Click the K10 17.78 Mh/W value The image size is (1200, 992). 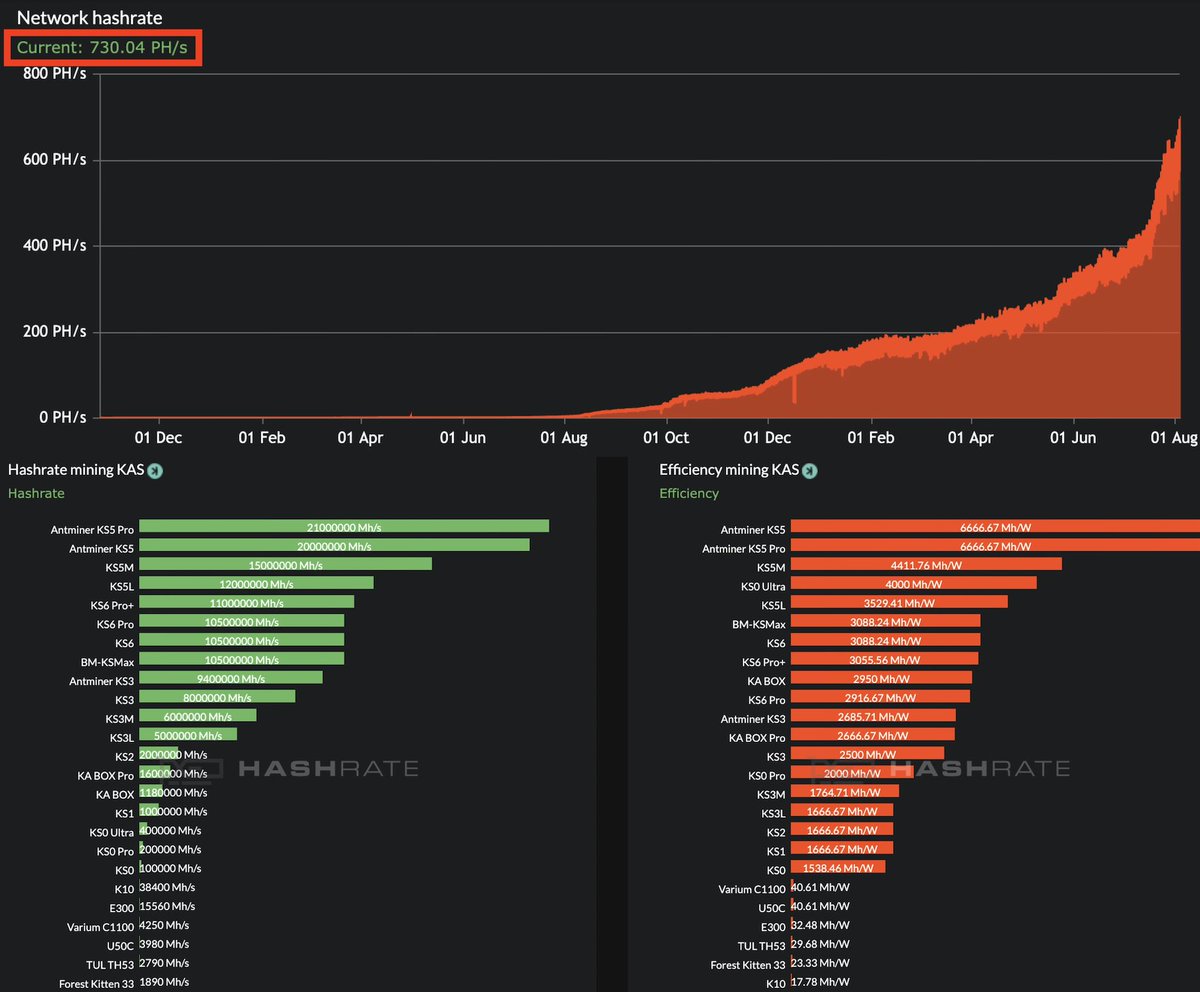coord(820,983)
